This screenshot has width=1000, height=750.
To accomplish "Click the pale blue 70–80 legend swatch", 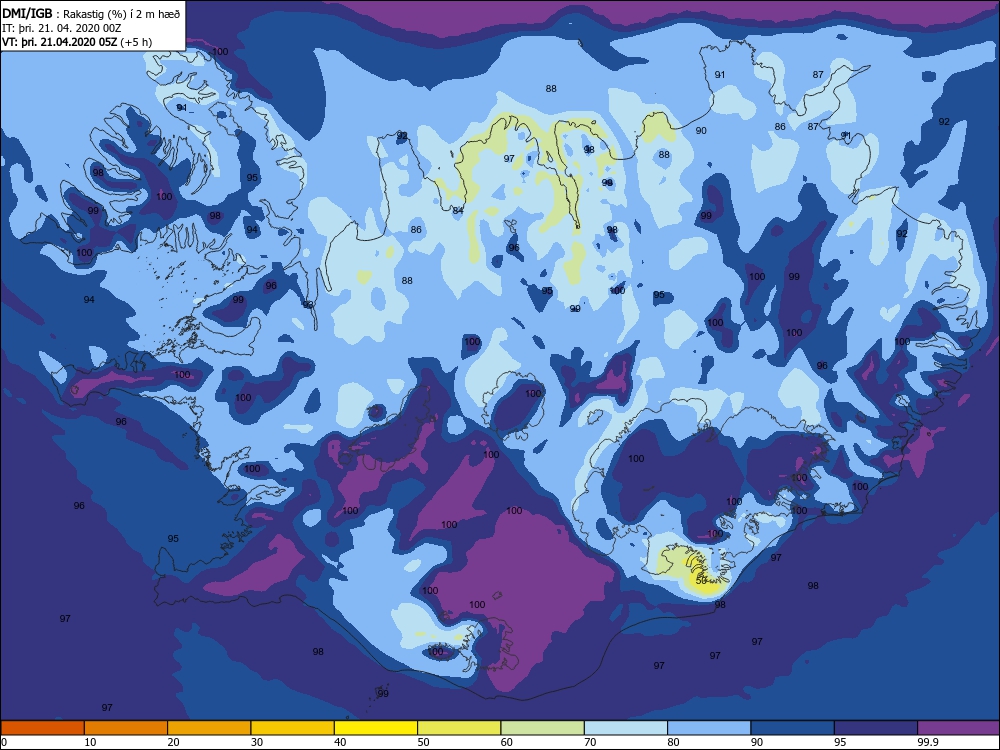I will point(626,728).
